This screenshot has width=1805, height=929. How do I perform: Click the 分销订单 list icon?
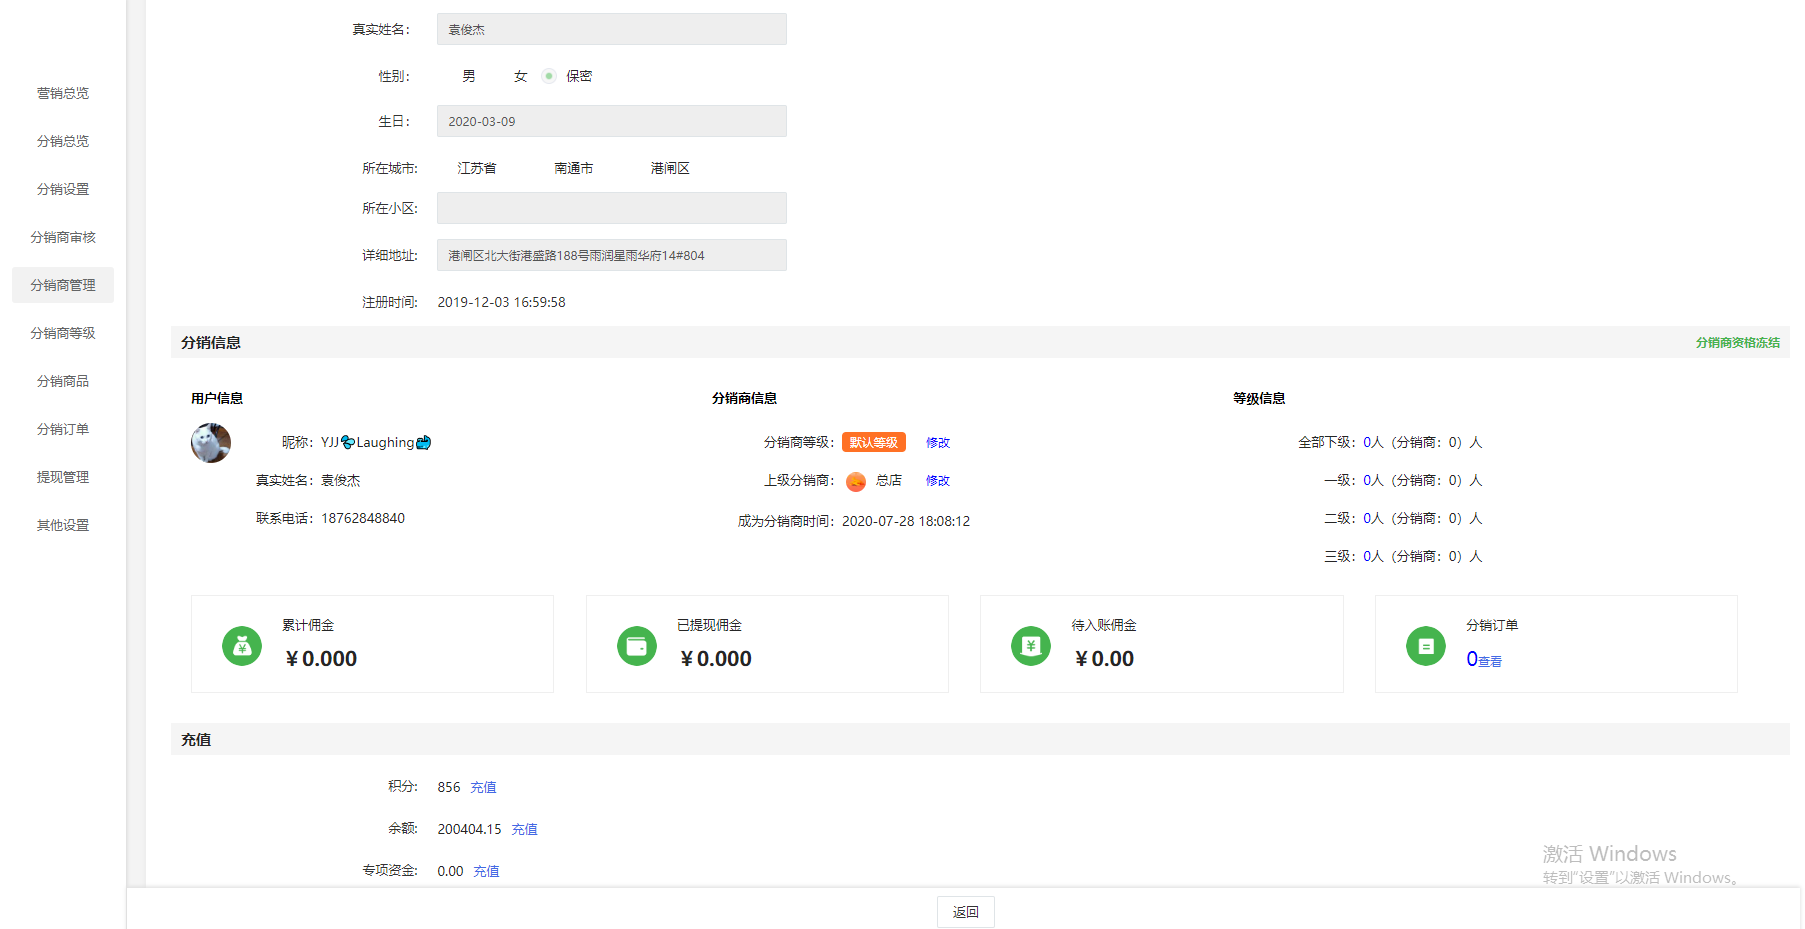(x=1426, y=646)
